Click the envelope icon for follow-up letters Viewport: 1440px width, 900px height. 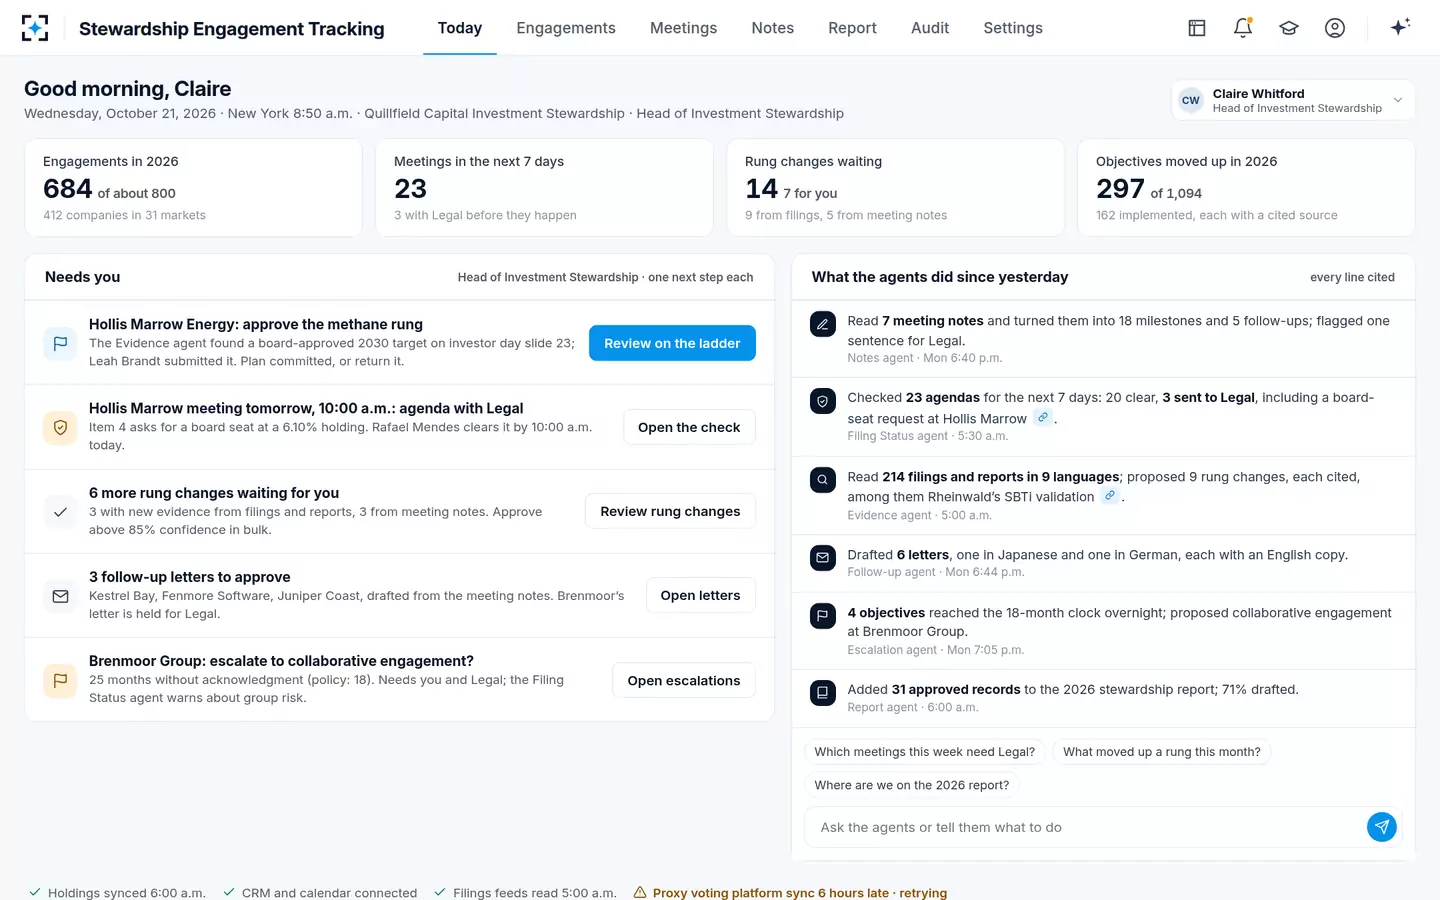[x=60, y=596]
